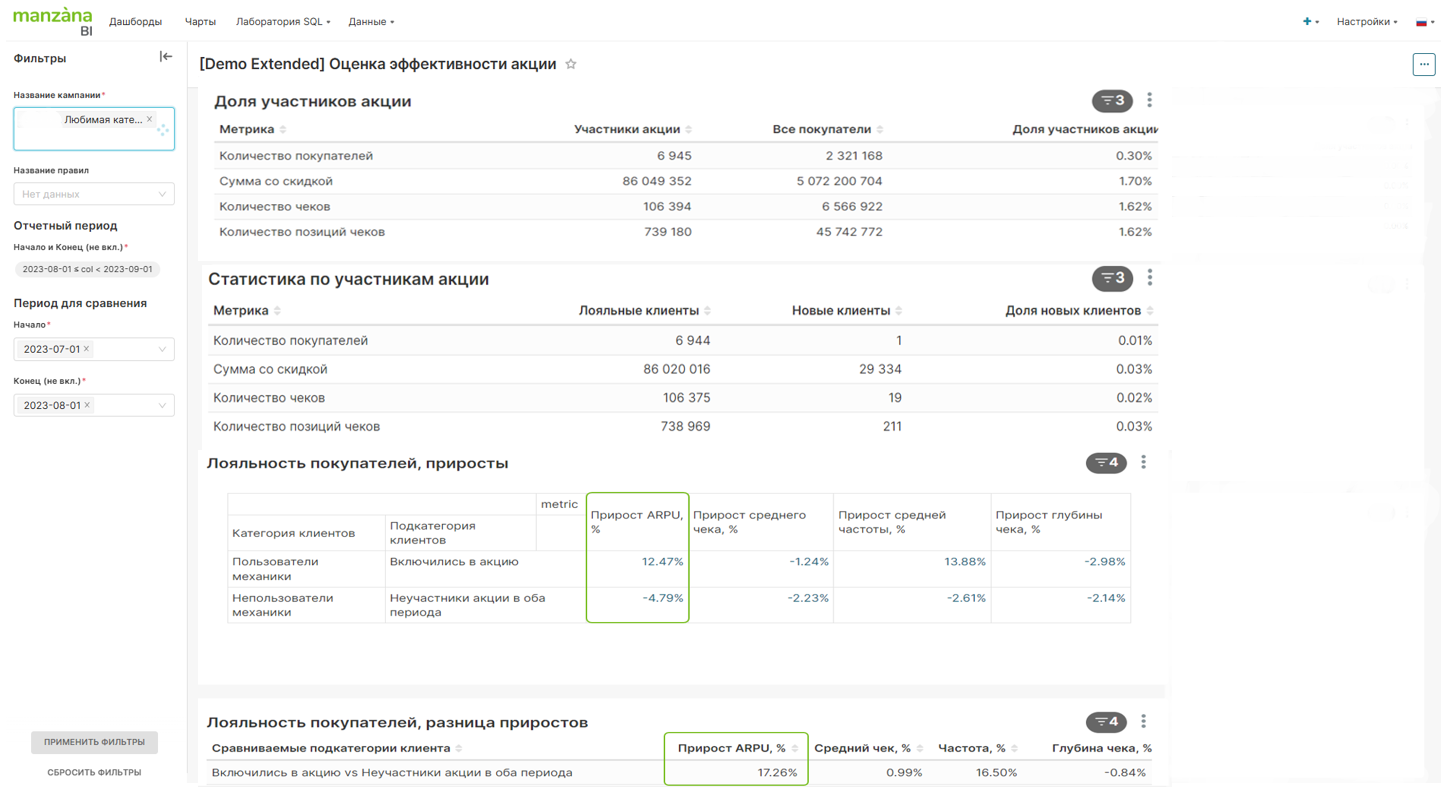This screenshot has height=802, width=1441.
Task: Click filter badge on Статистика по участникам акции
Action: [1112, 278]
